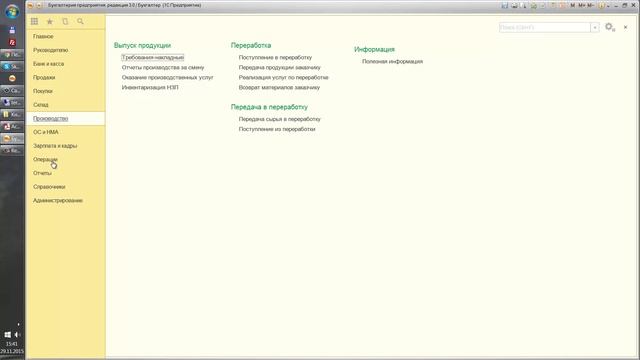640x360 pixels.
Task: Click the Выпуск продукции heading
Action: point(142,45)
